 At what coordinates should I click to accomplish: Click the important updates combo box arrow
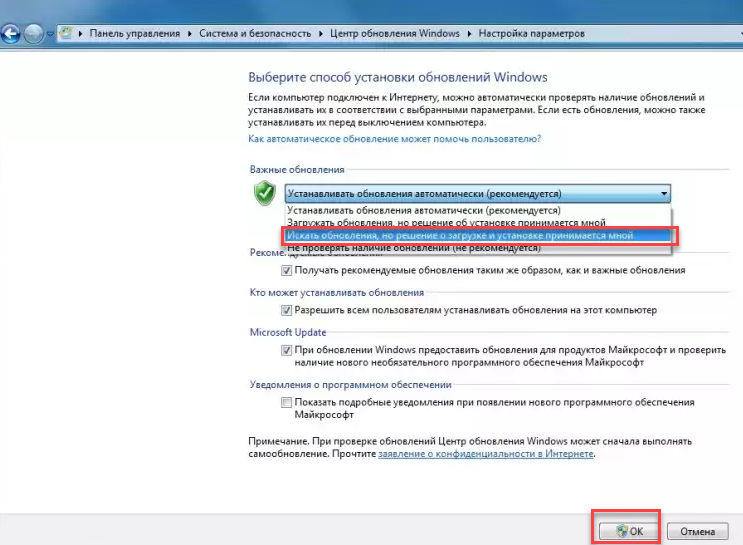[x=663, y=193]
